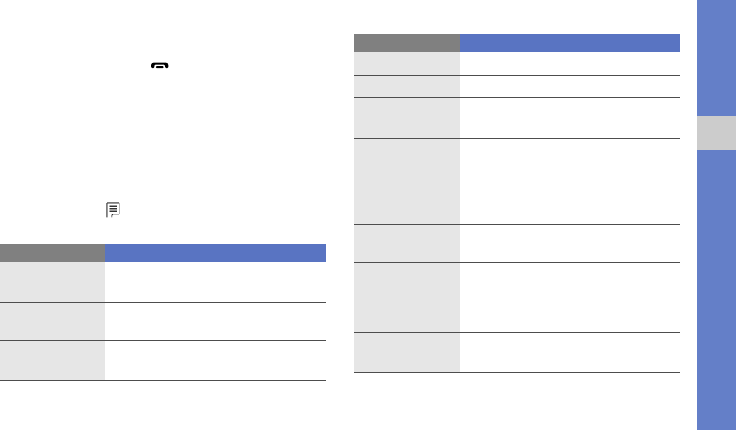This screenshot has height=430, width=736.
Task: Select the last gray row cell in left table
Action: 53,360
